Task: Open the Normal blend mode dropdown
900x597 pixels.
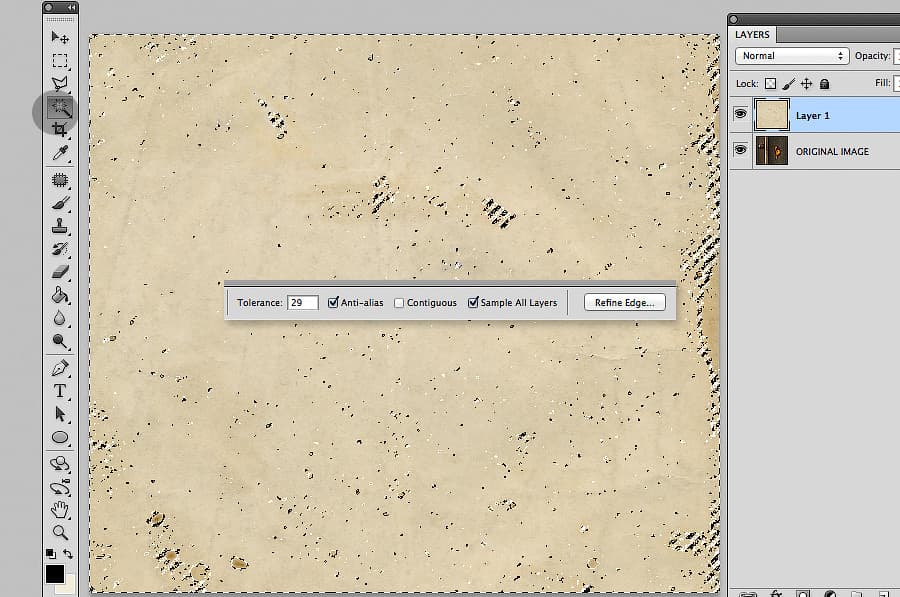Action: coord(792,56)
